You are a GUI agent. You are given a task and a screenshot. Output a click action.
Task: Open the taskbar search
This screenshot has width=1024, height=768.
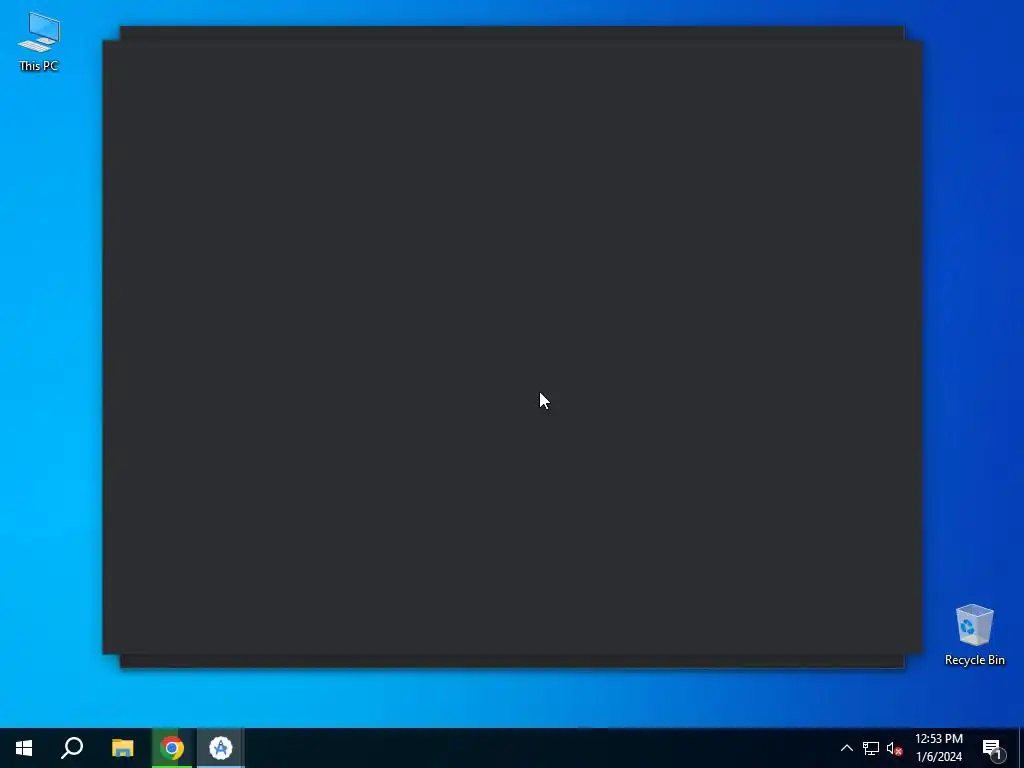tap(72, 748)
